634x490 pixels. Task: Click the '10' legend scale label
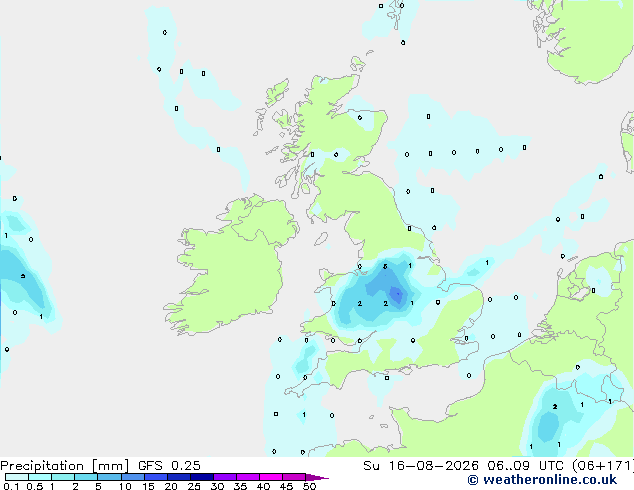125,486
